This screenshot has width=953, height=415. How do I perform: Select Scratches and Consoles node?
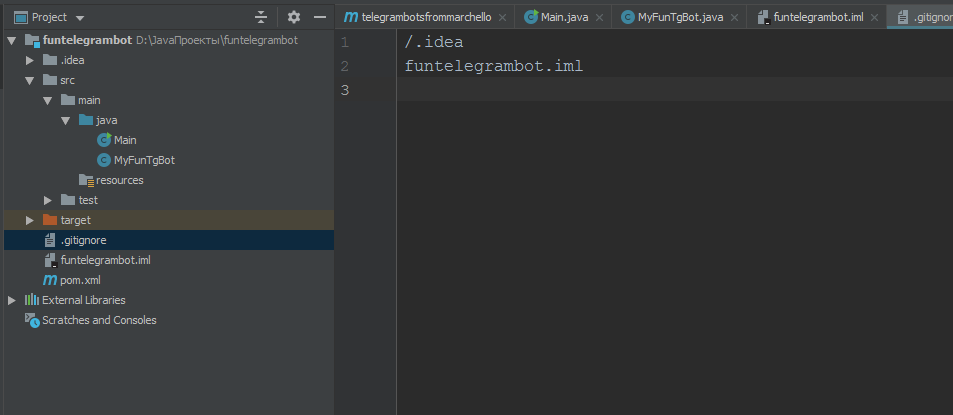(x=99, y=320)
